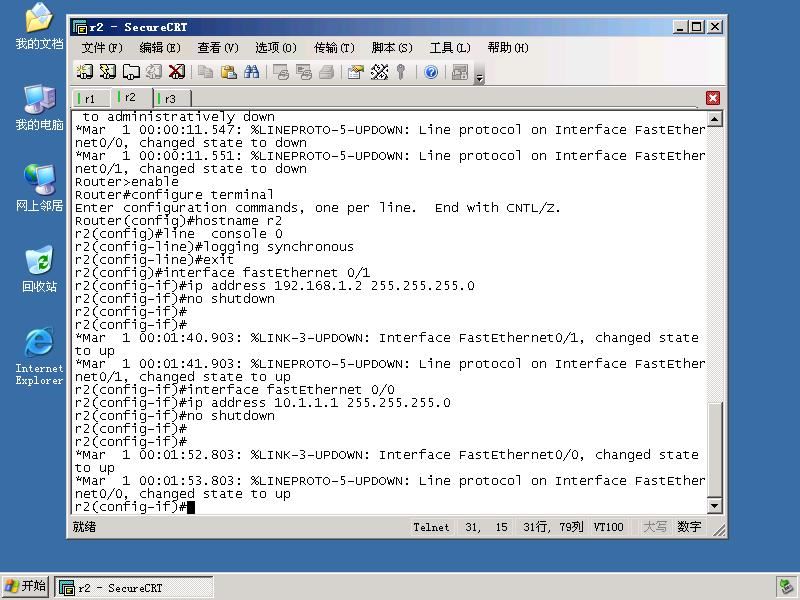Click r2 - SecureCRT taskbar button
Image resolution: width=800 pixels, height=600 pixels.
point(134,588)
